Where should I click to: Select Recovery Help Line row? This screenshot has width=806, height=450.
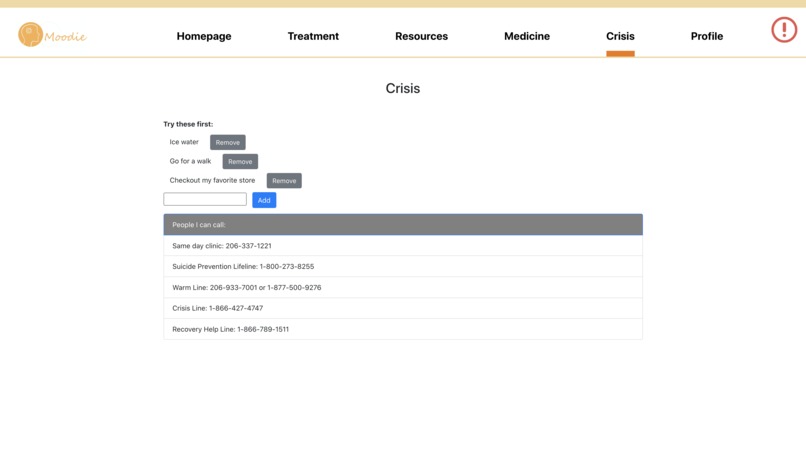tap(403, 329)
